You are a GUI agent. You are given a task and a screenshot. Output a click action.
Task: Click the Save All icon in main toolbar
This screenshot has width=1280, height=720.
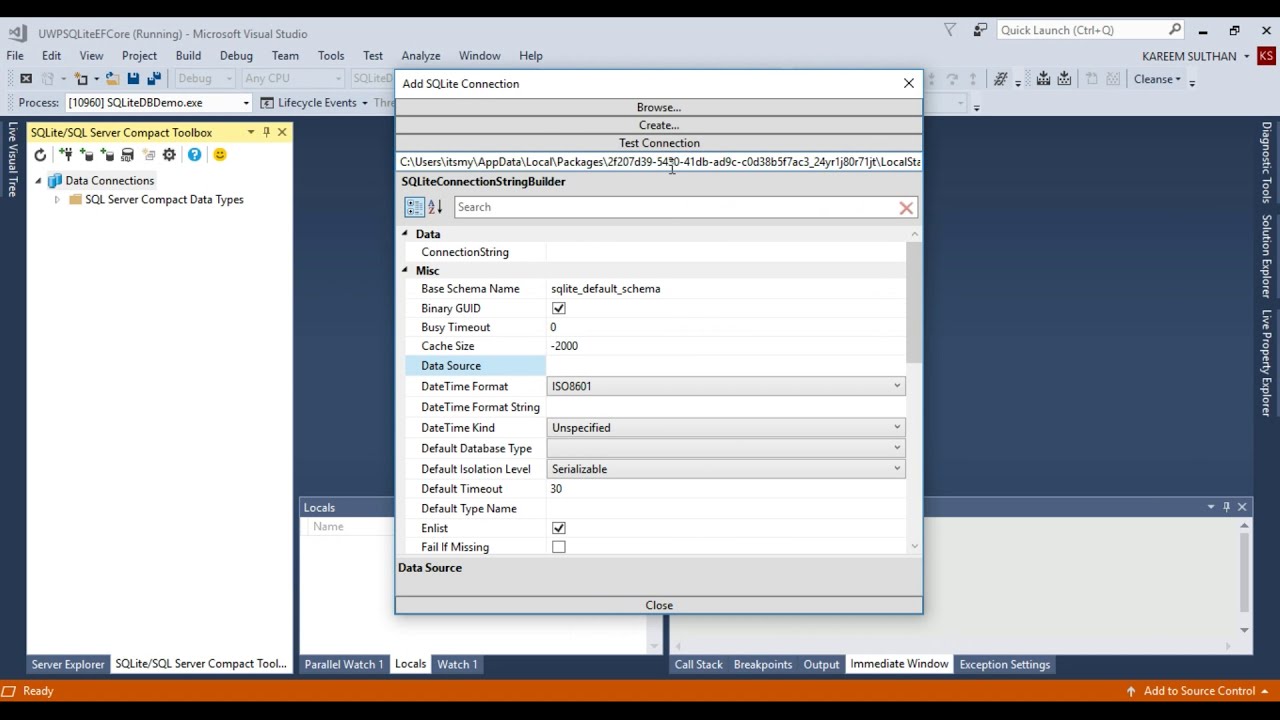pyautogui.click(x=154, y=79)
